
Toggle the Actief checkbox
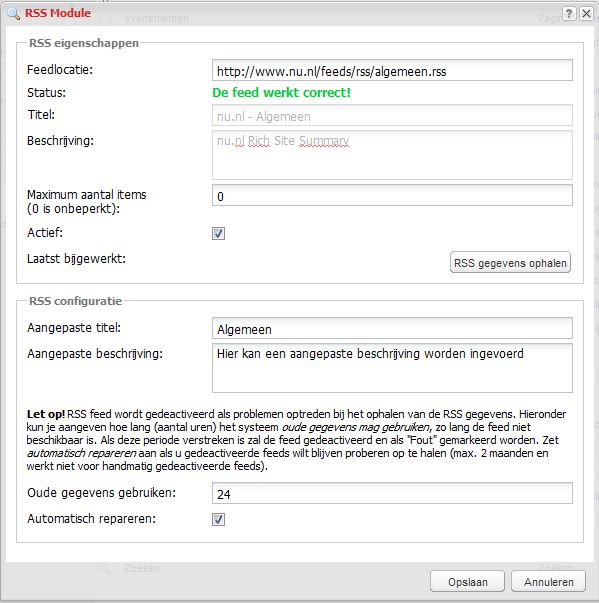[x=218, y=233]
